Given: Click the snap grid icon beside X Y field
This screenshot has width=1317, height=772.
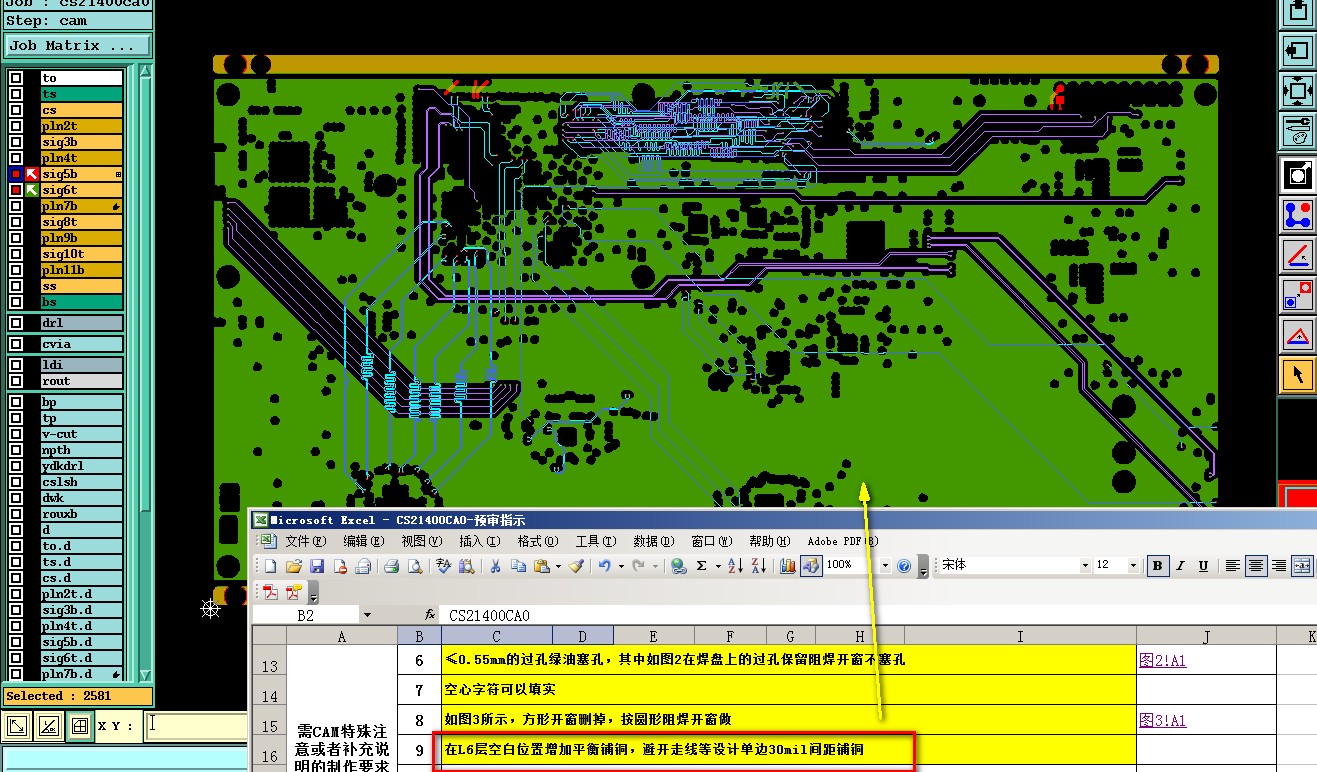Looking at the screenshot, I should [80, 726].
